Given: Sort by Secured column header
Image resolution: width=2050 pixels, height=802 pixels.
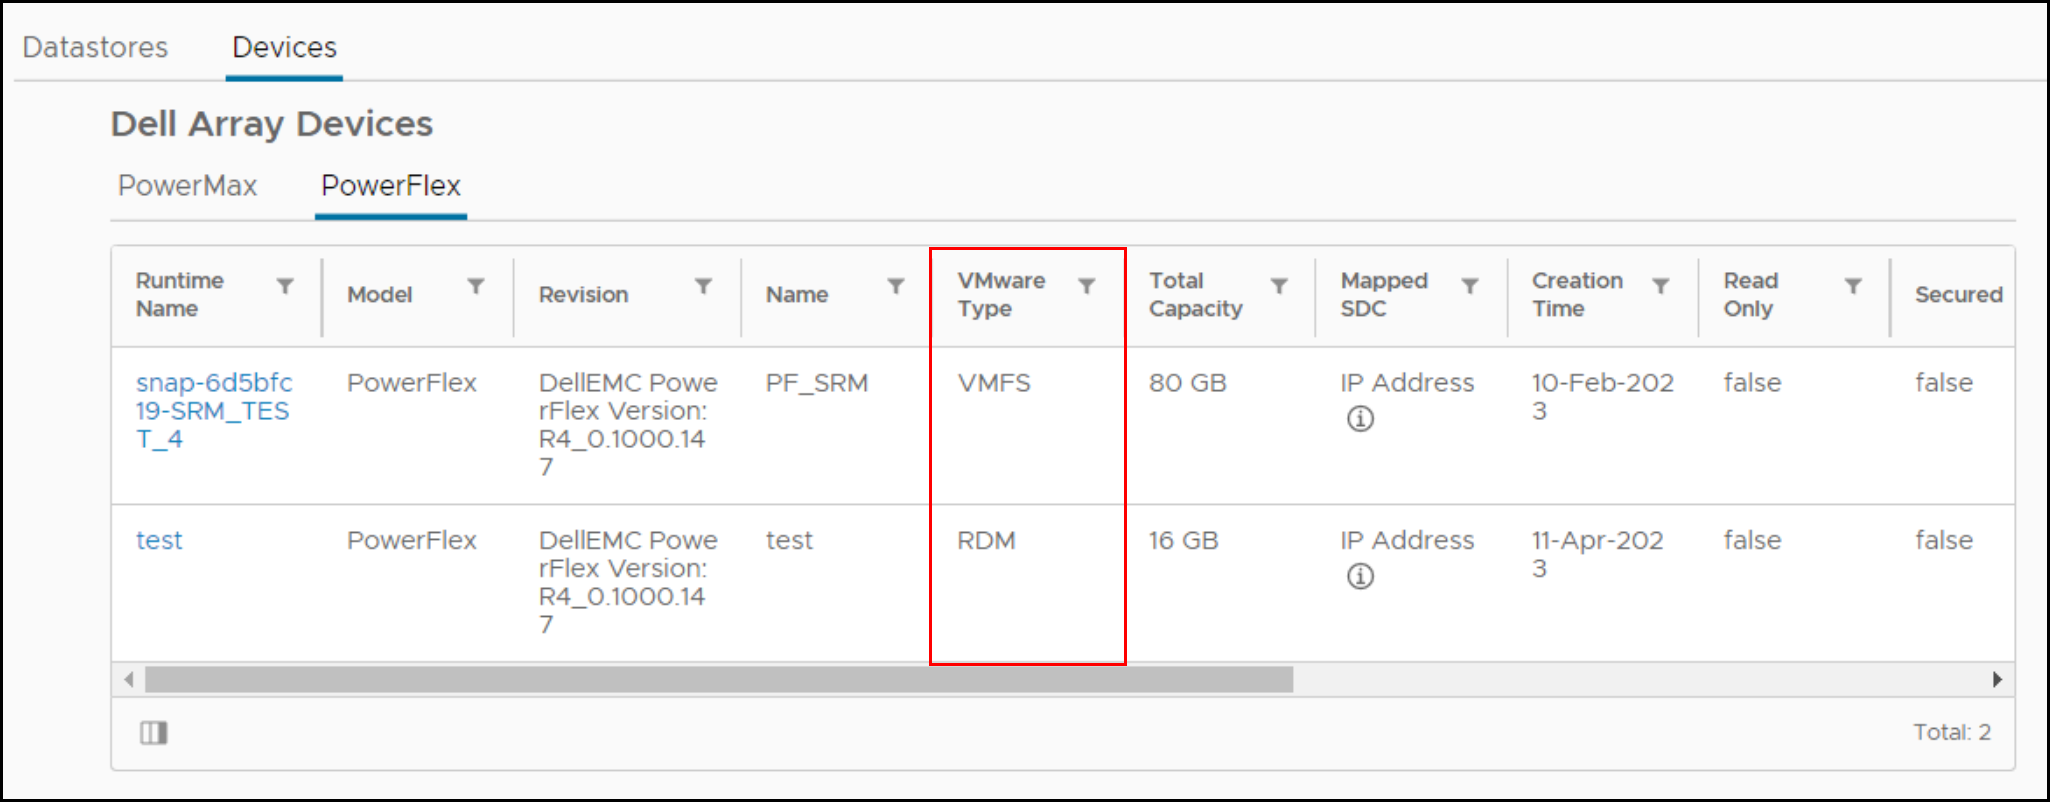Looking at the screenshot, I should click(1958, 295).
